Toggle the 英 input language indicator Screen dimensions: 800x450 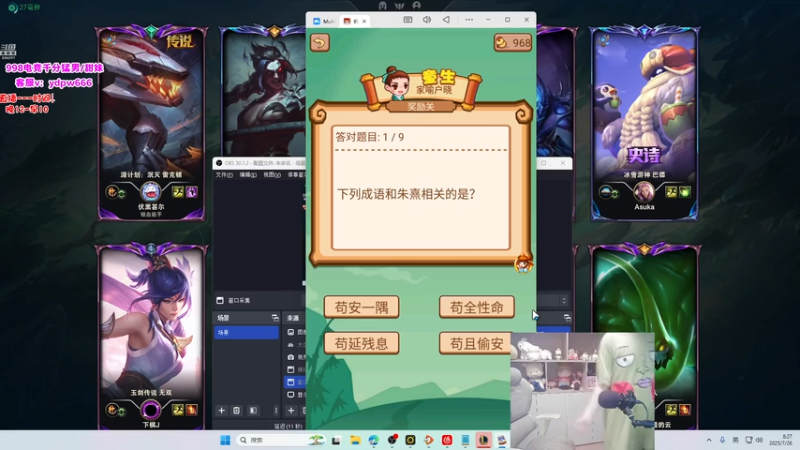735,440
